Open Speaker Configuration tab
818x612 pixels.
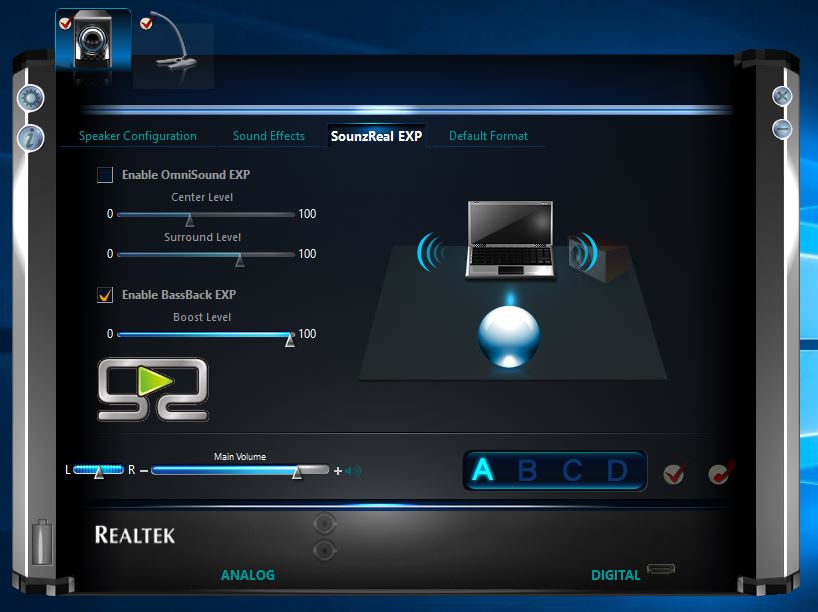pos(138,136)
